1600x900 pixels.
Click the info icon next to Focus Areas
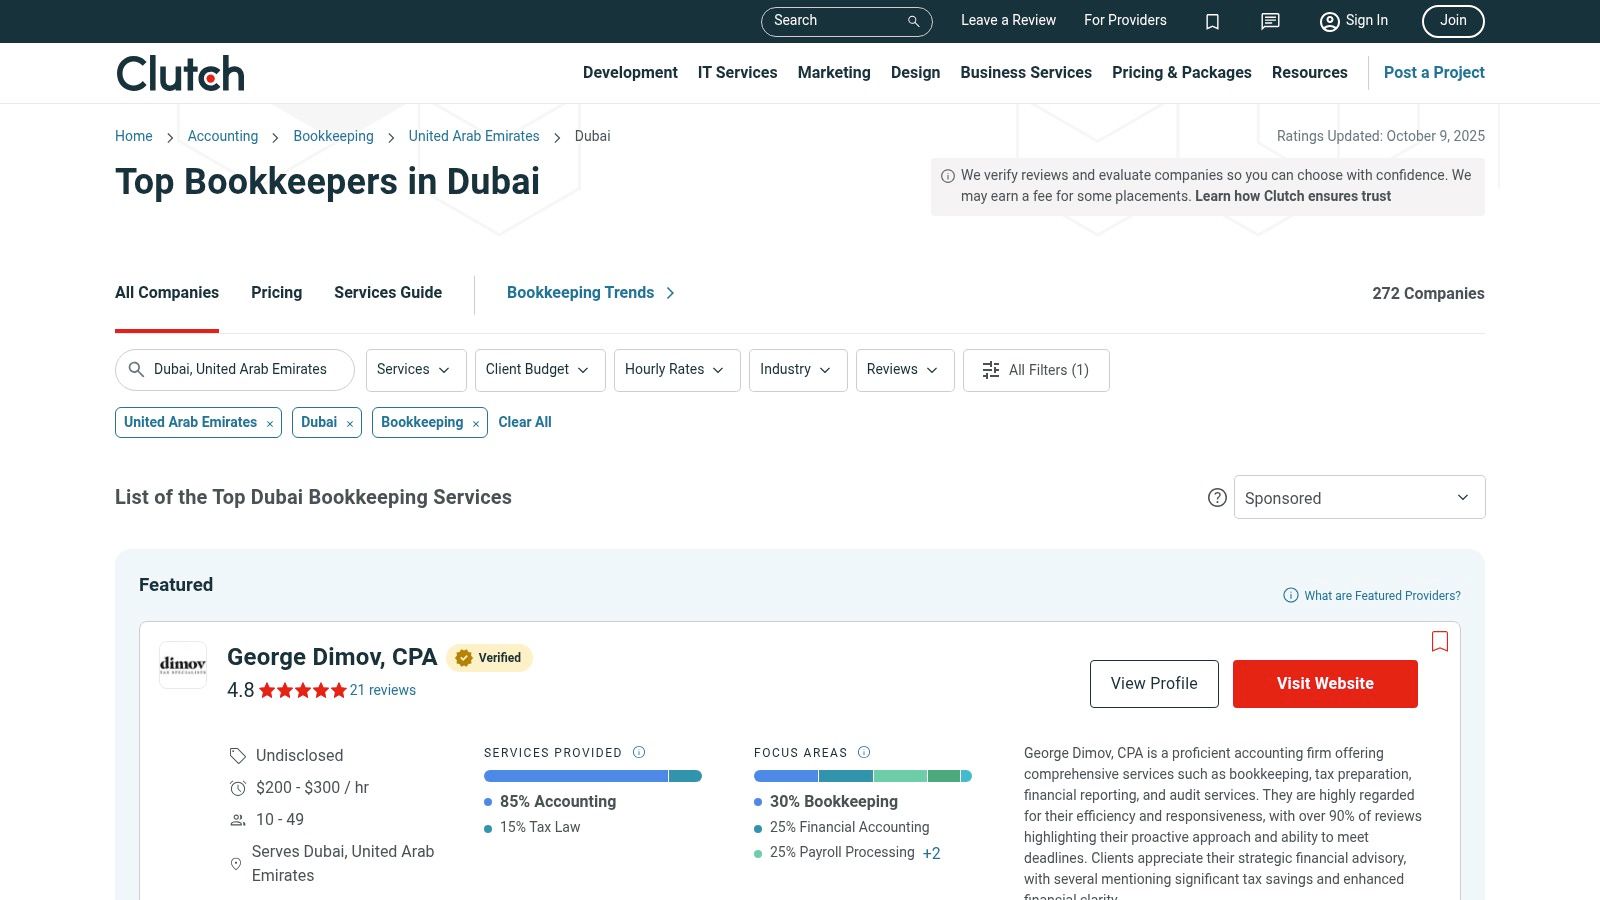(864, 752)
